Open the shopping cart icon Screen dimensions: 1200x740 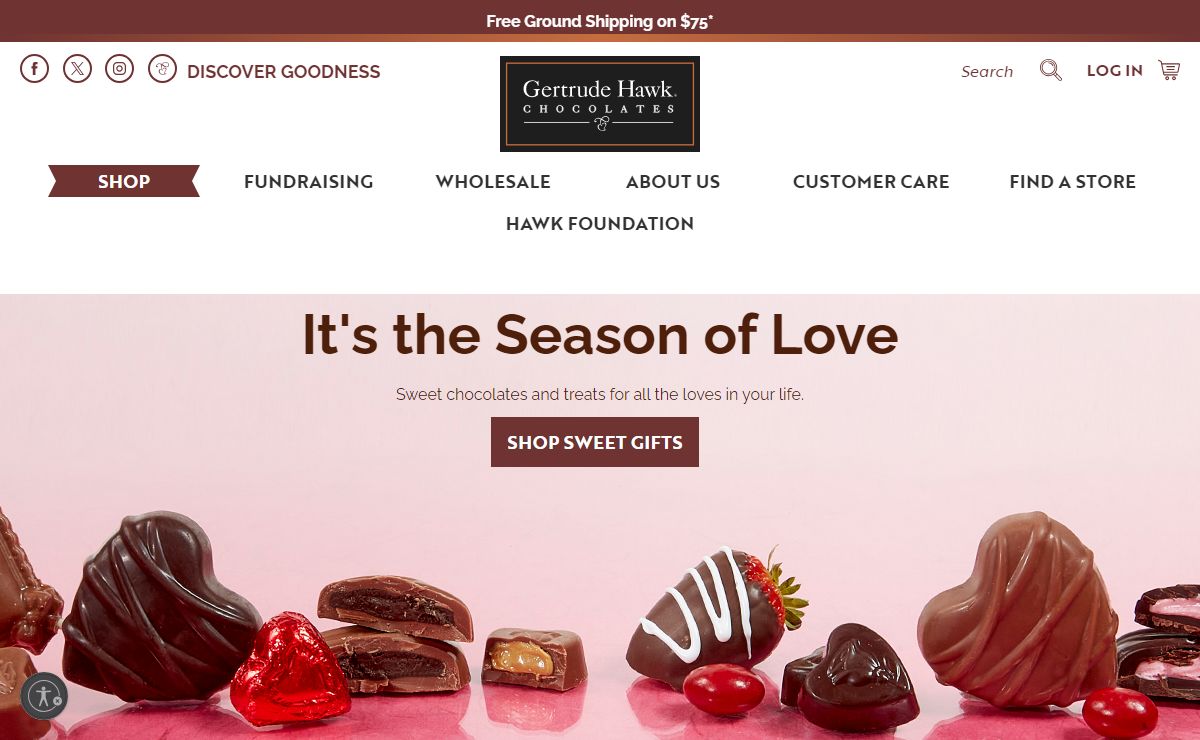coord(1169,70)
